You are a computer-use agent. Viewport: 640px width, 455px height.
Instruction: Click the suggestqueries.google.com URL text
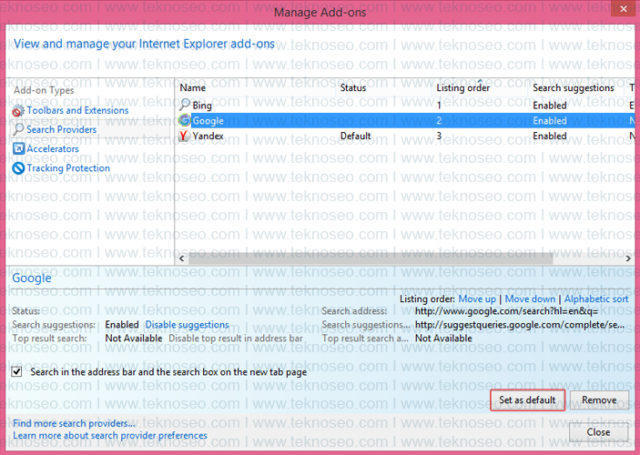click(x=520, y=325)
